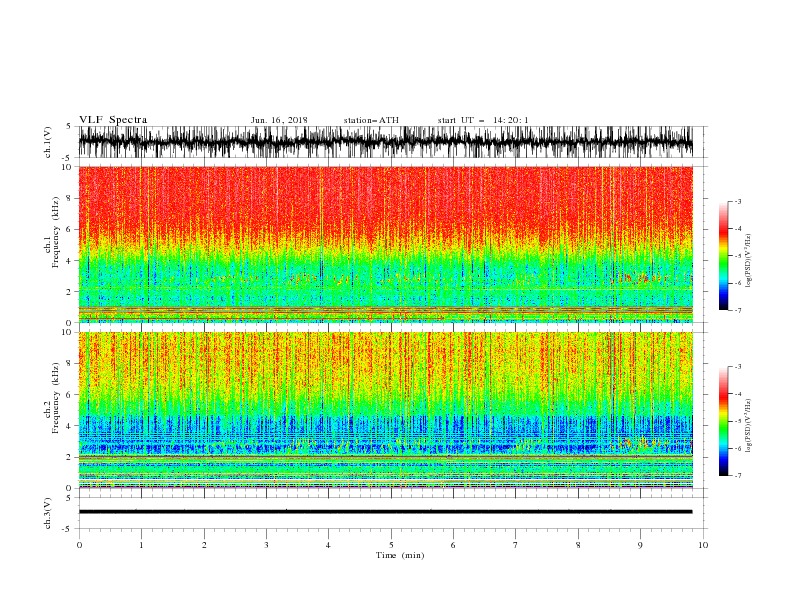Click the ch.1 PSD color scale bar
The height and width of the screenshot is (612, 792).
(x=723, y=256)
